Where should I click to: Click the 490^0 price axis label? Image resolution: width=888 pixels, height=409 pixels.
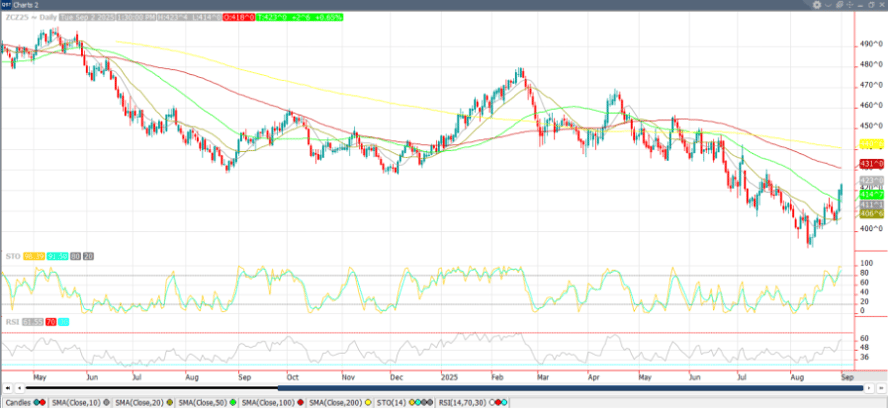(x=871, y=44)
